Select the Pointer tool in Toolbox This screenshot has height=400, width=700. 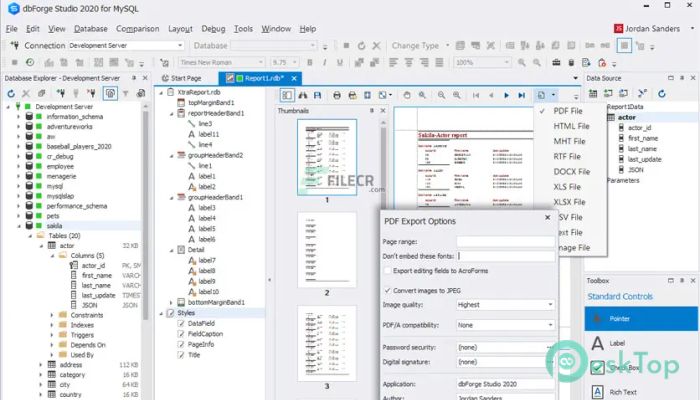click(641, 319)
